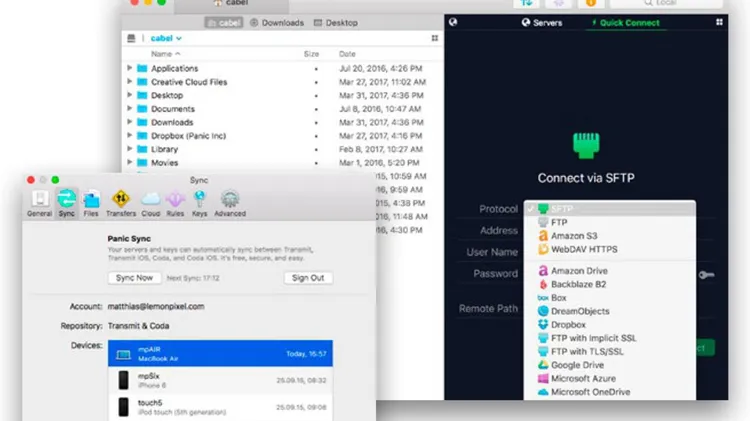
Task: Select the mpAIR MacBook Air device
Action: pos(220,354)
